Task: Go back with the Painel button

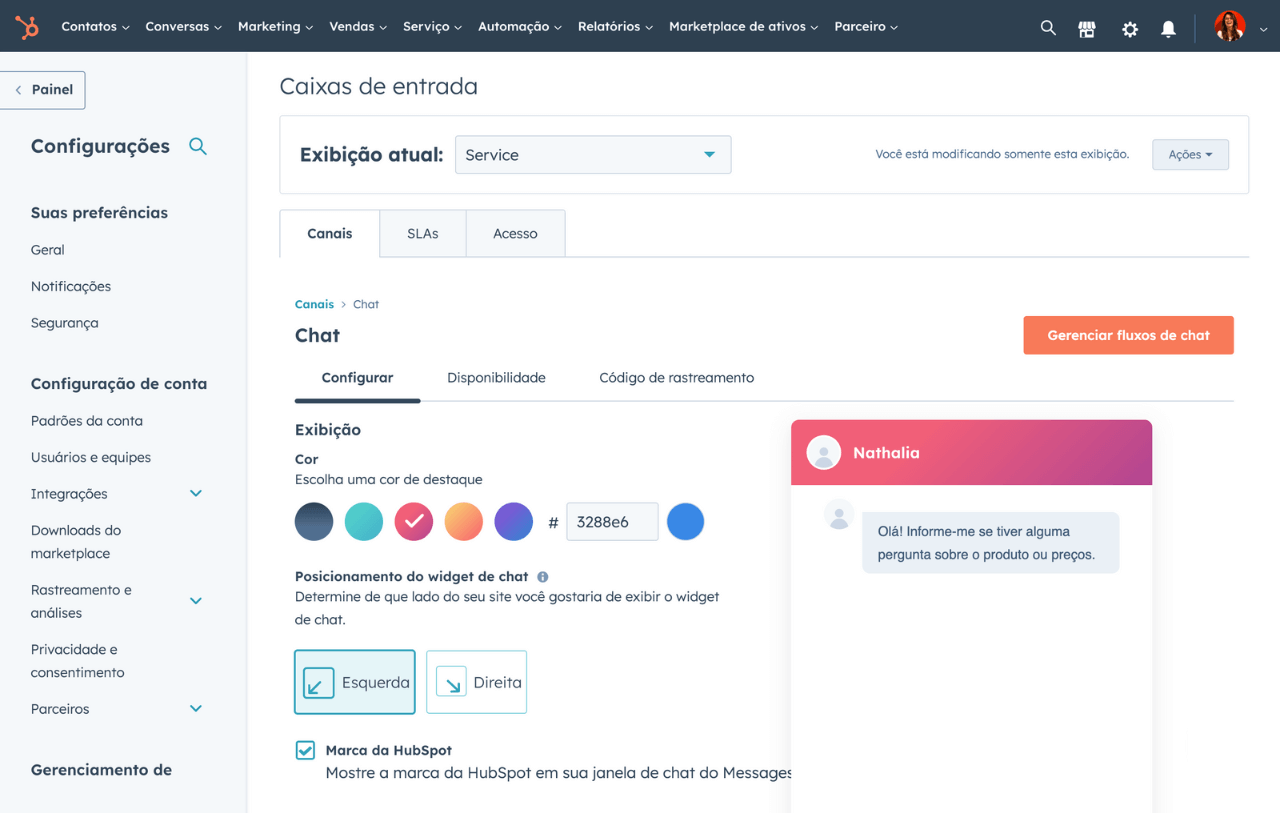Action: (x=43, y=90)
